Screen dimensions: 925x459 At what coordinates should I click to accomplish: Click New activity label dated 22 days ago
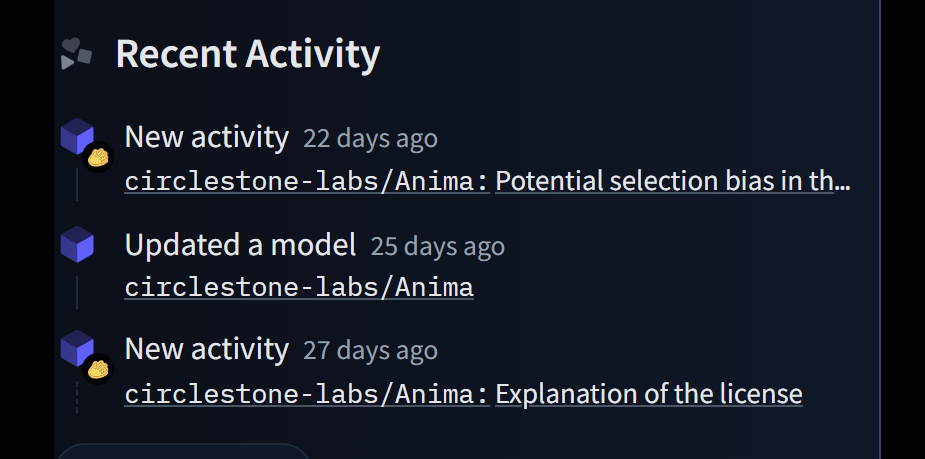[x=206, y=137]
